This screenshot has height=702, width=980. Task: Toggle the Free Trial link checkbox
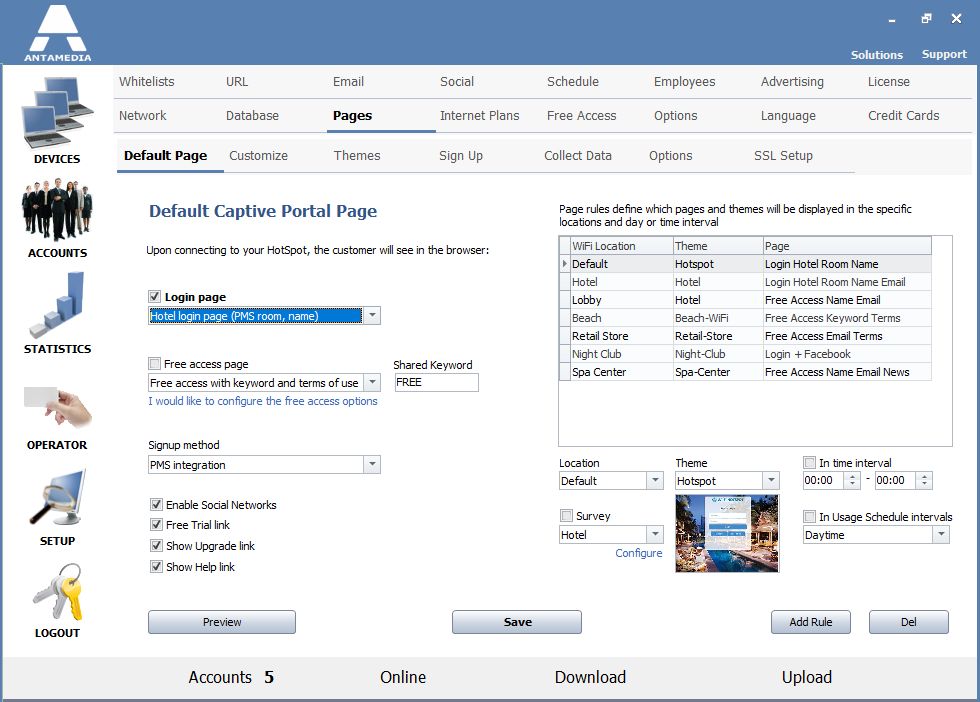(156, 524)
